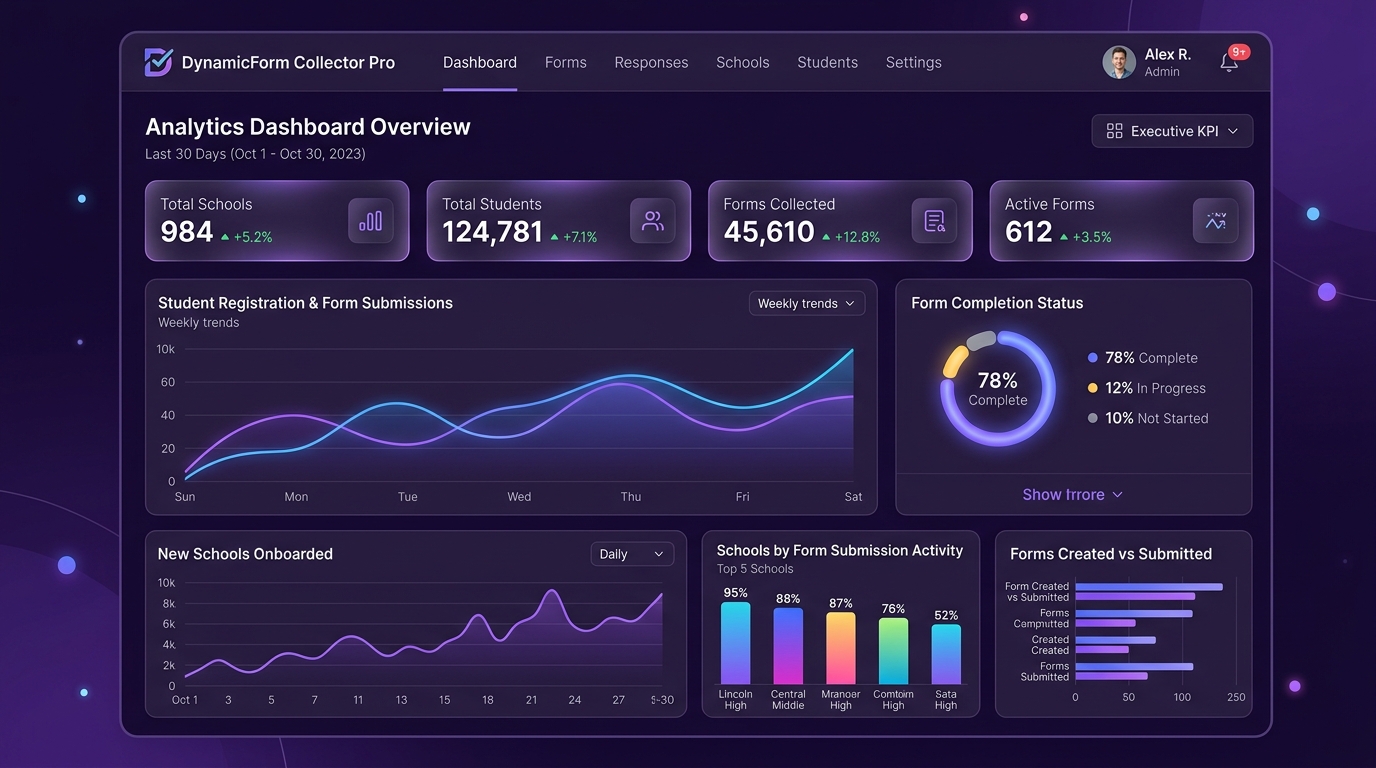Image resolution: width=1376 pixels, height=768 pixels.
Task: Open the Weekly trends dropdown
Action: [807, 303]
